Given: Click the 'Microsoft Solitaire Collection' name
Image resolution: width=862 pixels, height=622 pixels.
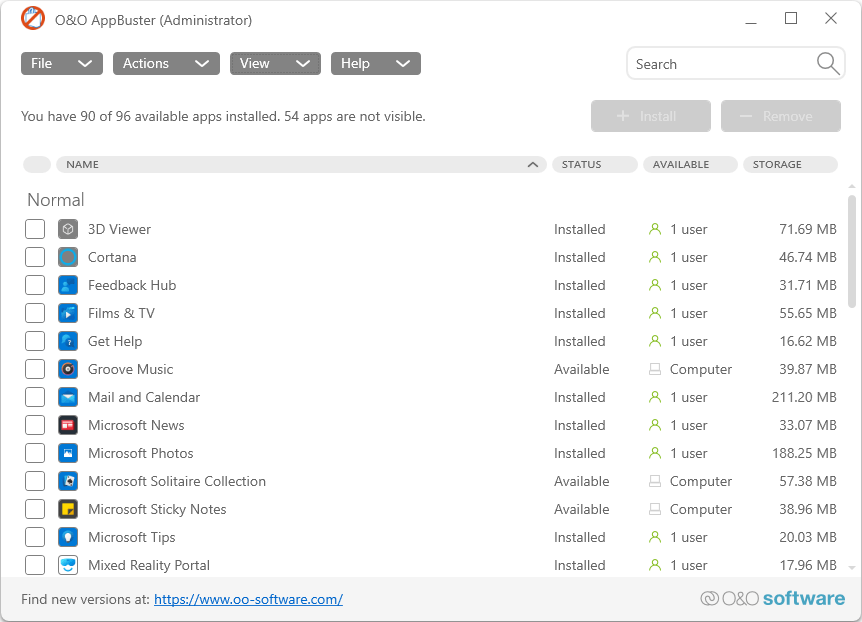Looking at the screenshot, I should (x=177, y=481).
